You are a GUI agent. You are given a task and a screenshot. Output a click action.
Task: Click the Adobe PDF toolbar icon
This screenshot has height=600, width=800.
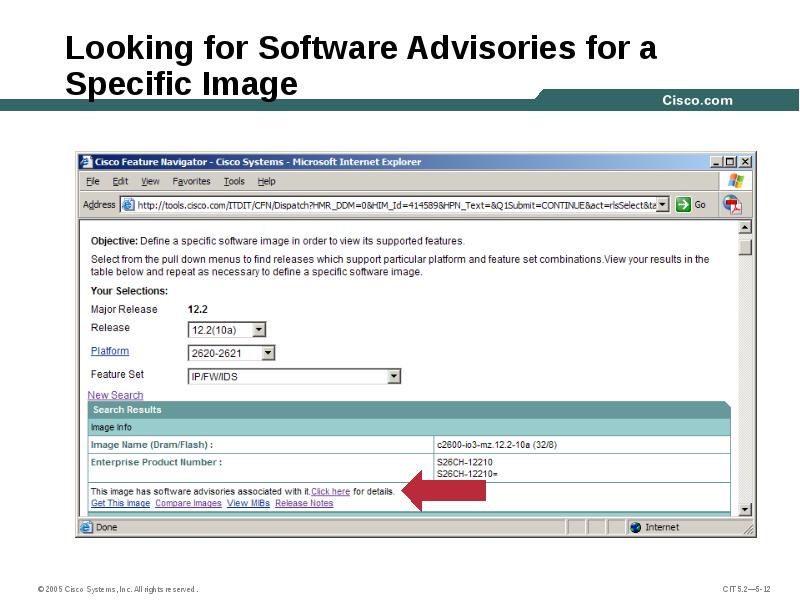733,205
